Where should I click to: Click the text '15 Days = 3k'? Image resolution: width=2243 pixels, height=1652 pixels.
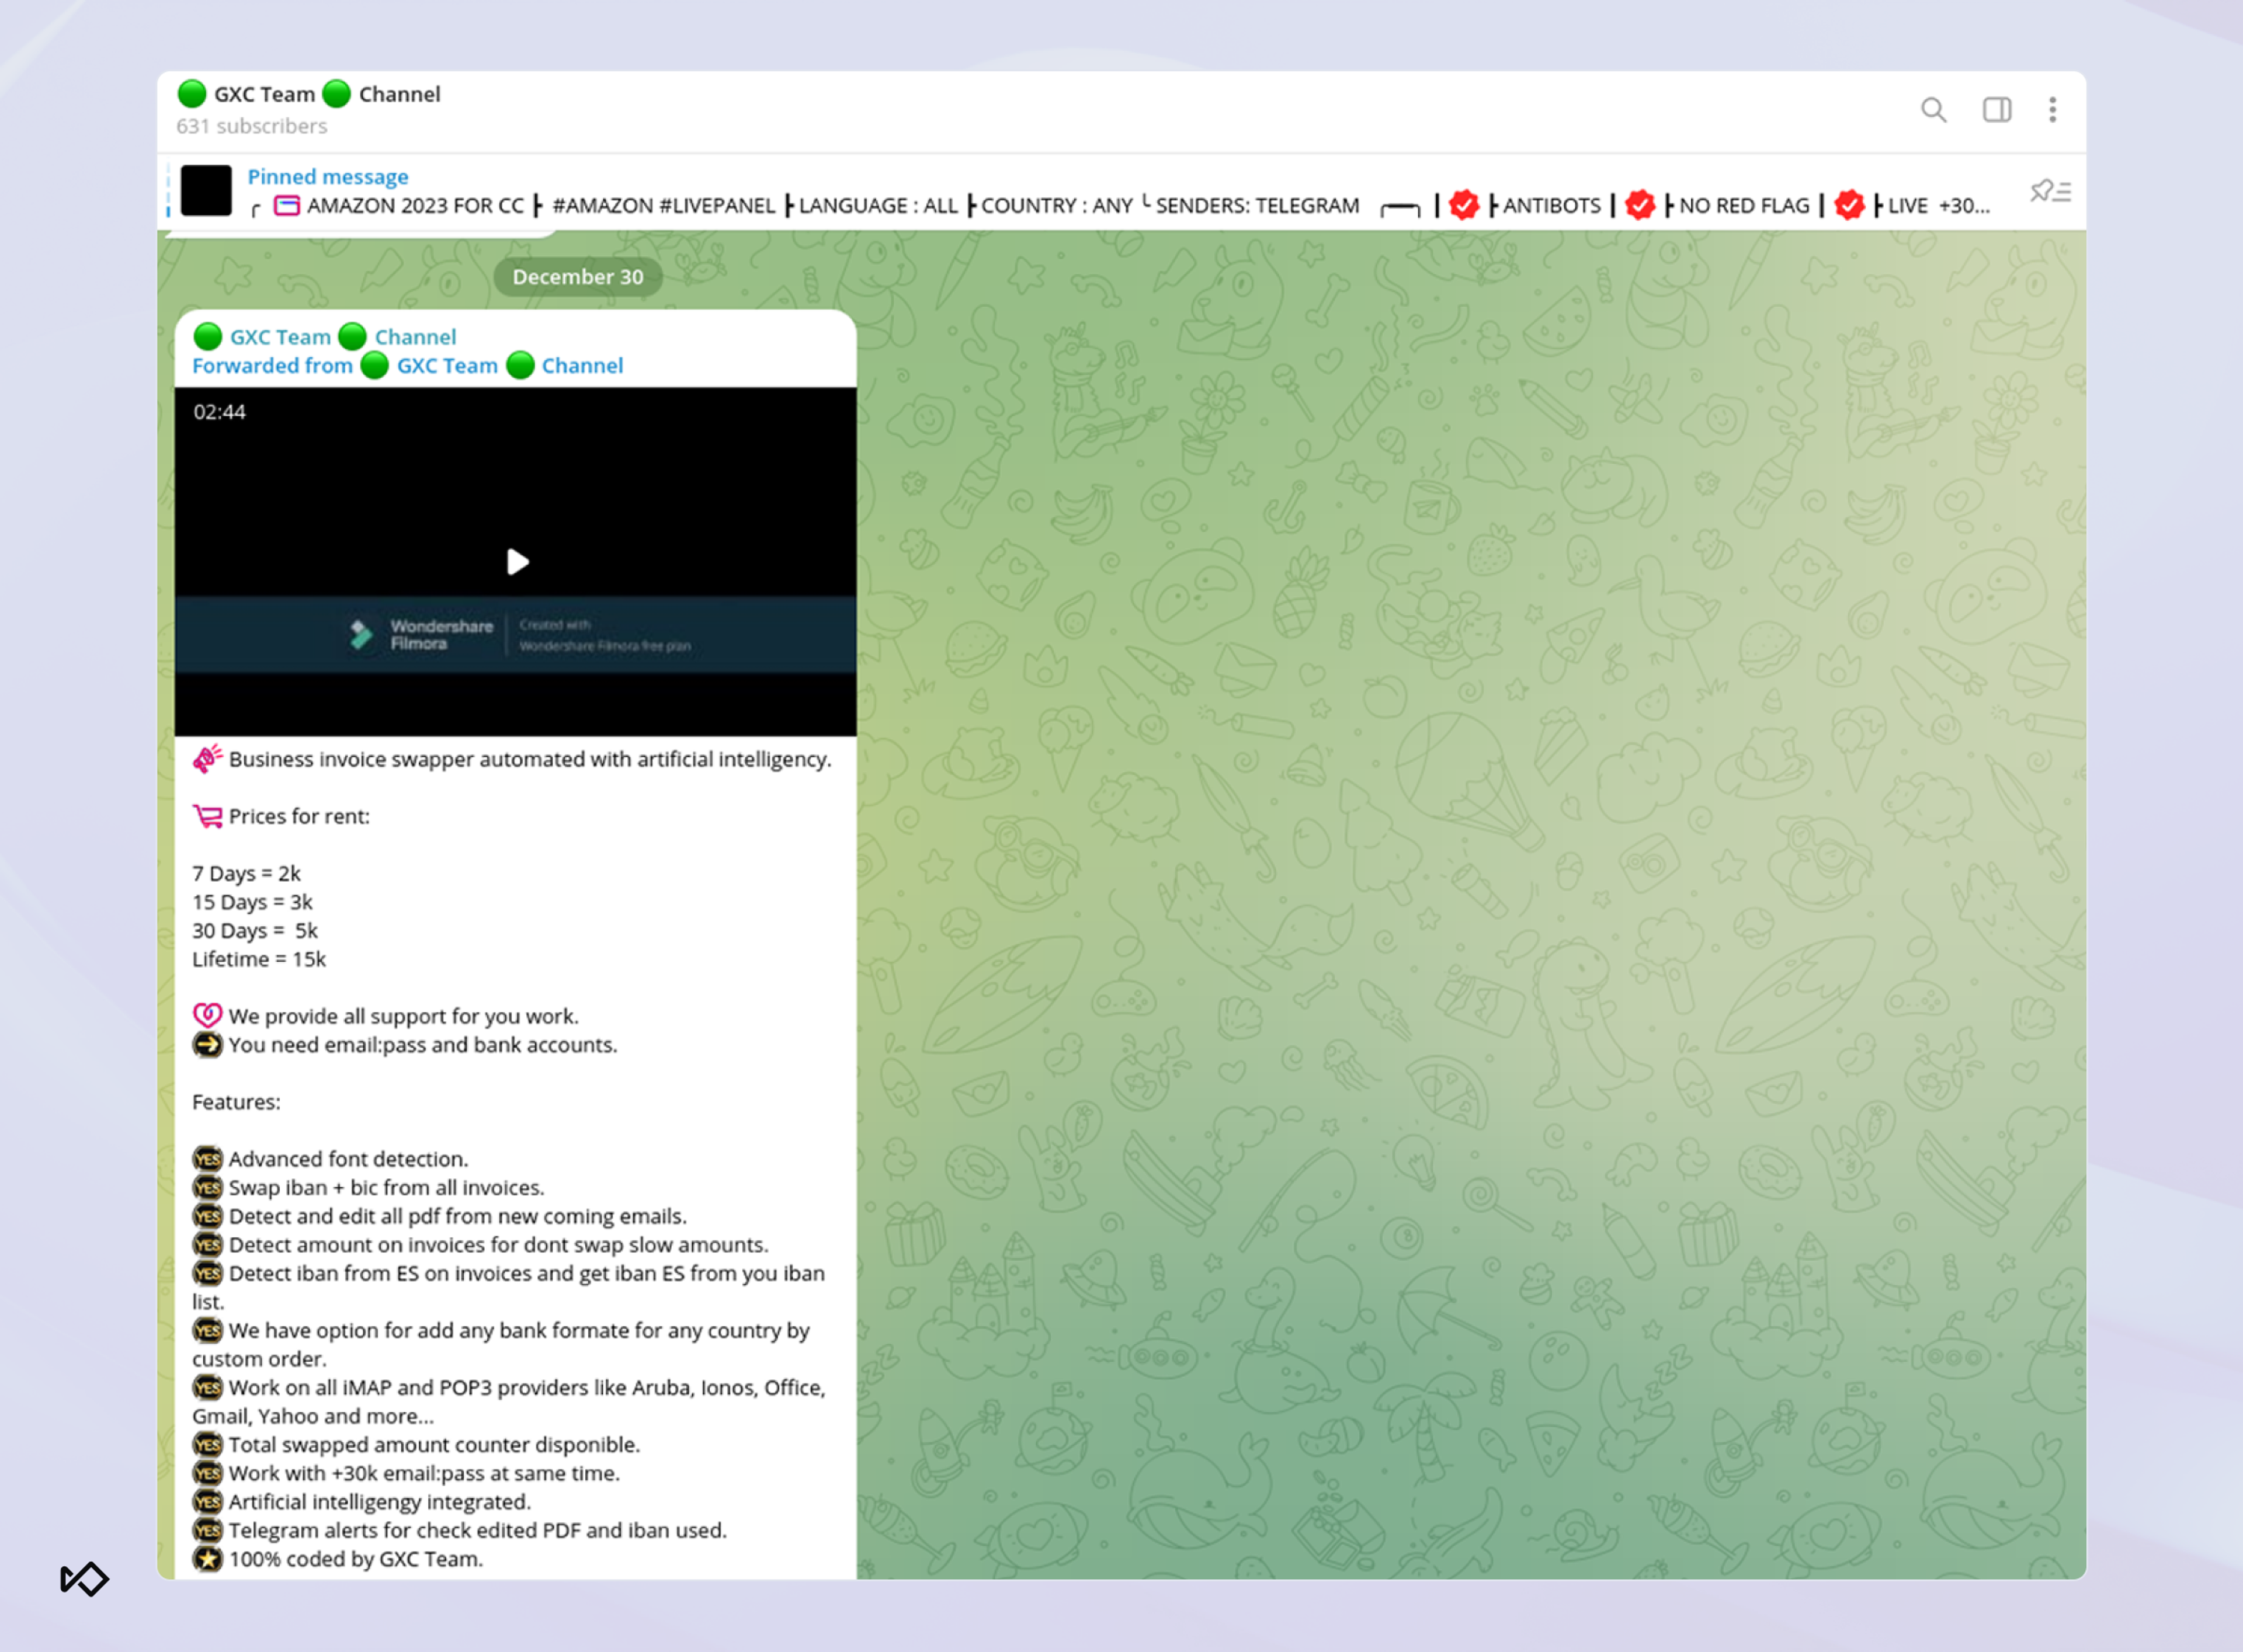[252, 902]
